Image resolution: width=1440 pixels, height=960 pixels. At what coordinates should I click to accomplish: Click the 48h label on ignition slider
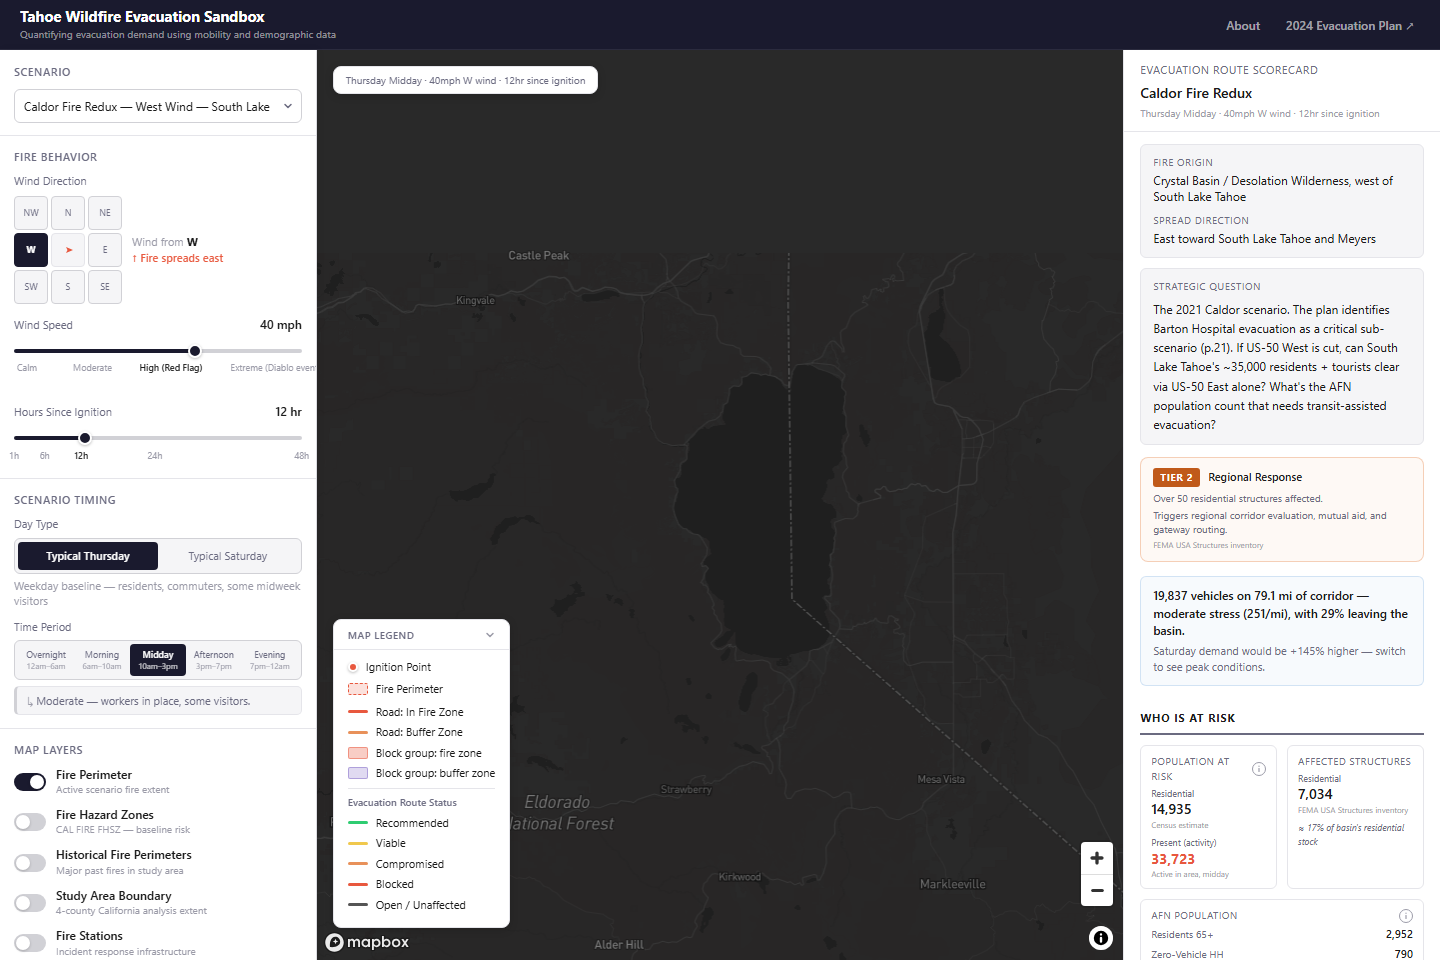tap(301, 456)
